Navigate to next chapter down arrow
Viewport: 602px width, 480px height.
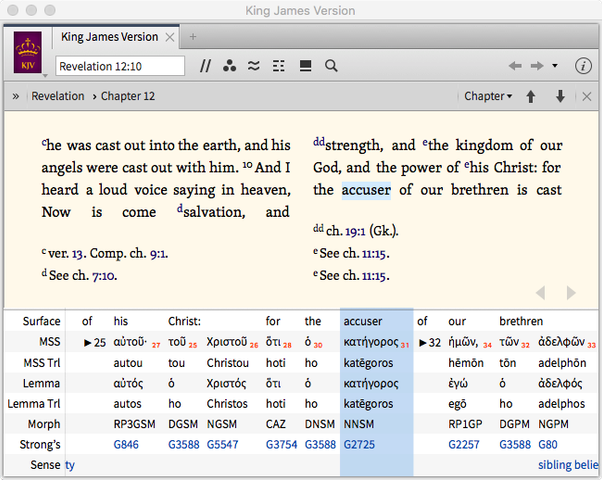point(560,96)
